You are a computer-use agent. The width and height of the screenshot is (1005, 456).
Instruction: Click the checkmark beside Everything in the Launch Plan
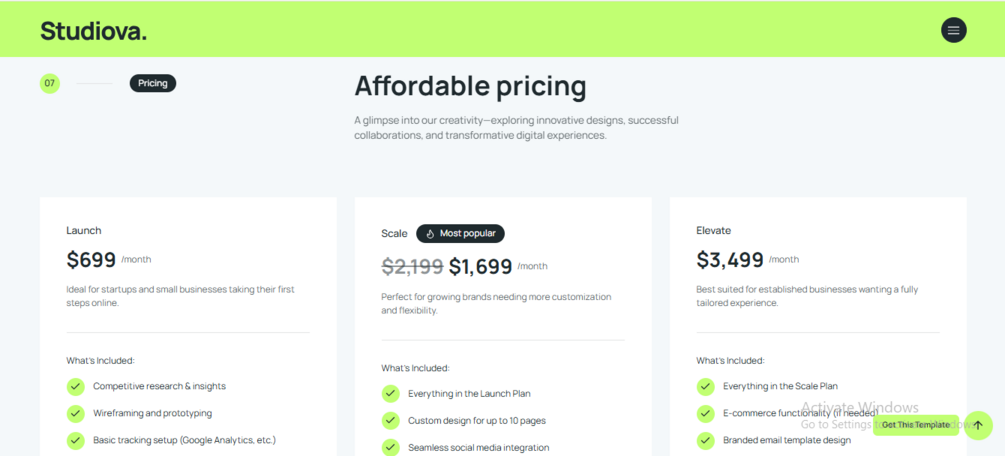[x=390, y=394]
